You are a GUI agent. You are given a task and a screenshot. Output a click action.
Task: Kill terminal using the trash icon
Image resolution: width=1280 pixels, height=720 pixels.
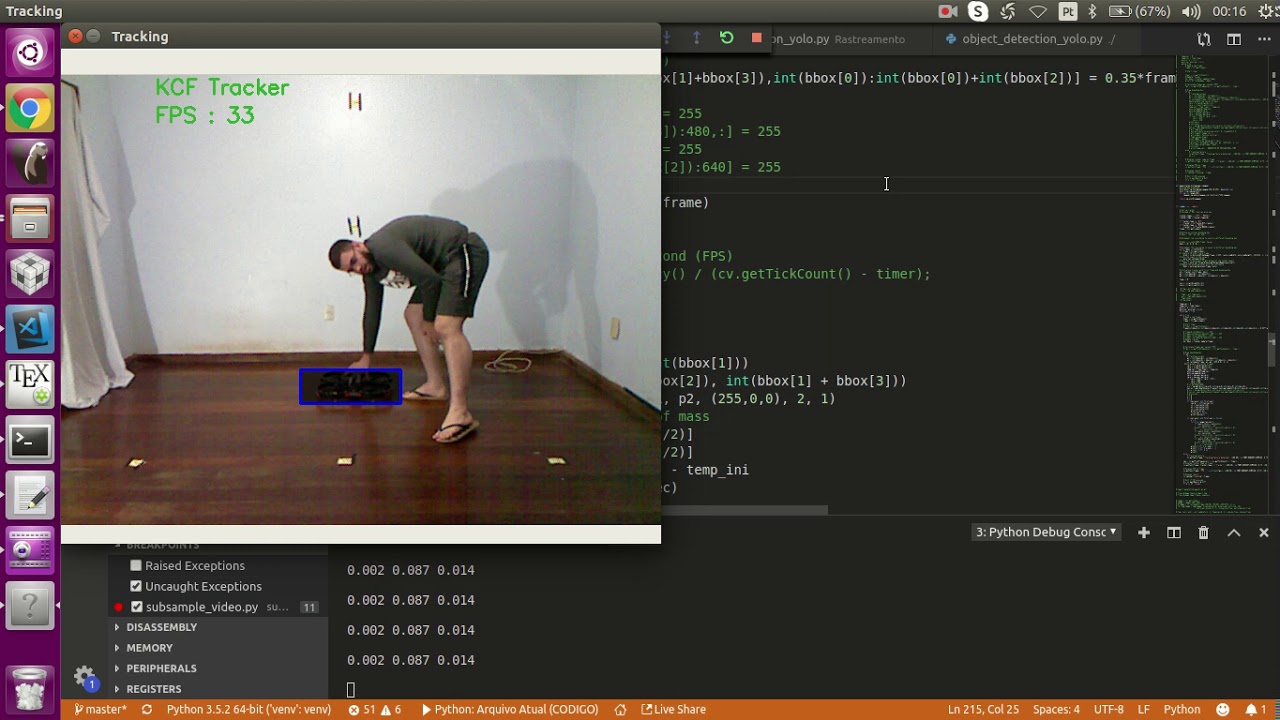click(x=1204, y=533)
